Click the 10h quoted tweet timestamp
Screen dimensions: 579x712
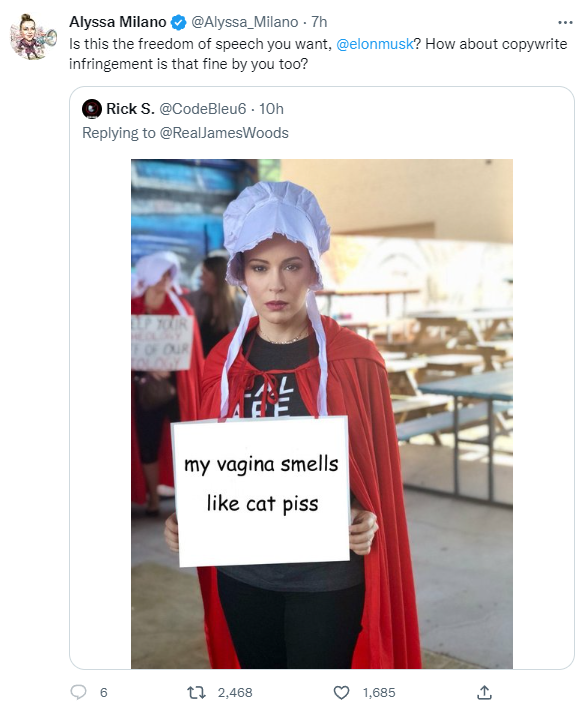click(271, 109)
